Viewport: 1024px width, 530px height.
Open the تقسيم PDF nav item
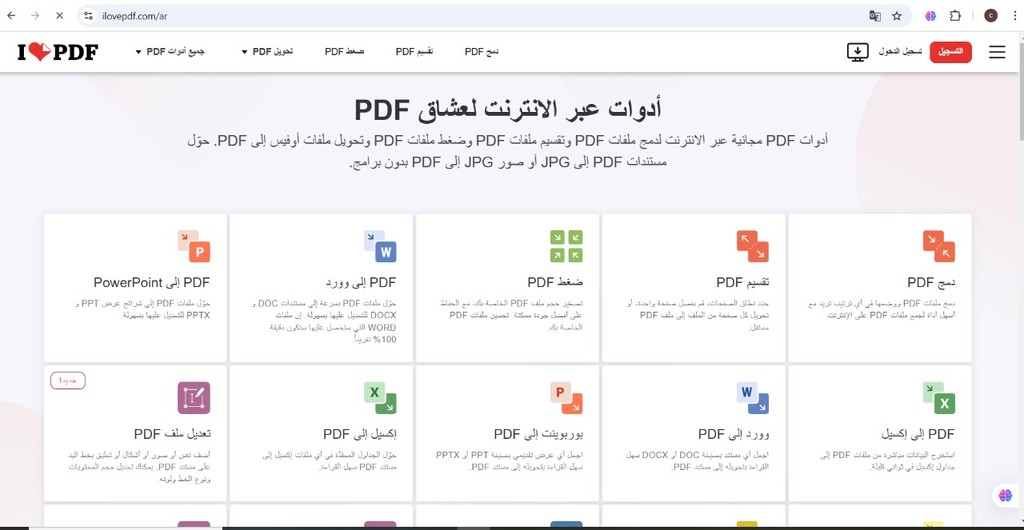(x=415, y=52)
